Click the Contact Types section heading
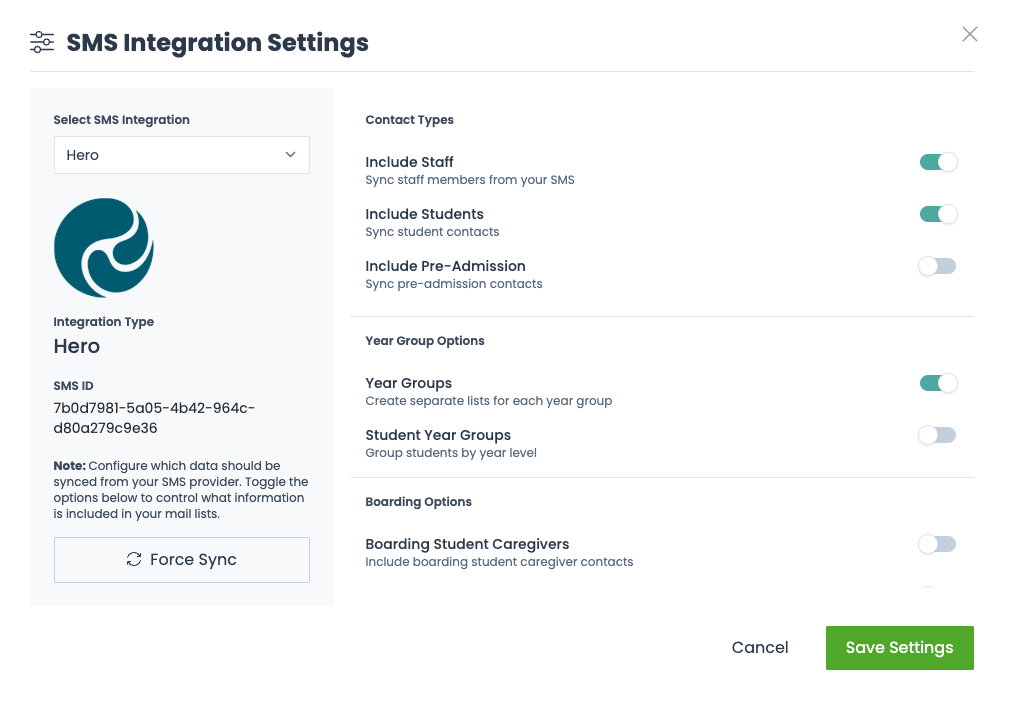The width and height of the screenshot is (1010, 705). 409,120
